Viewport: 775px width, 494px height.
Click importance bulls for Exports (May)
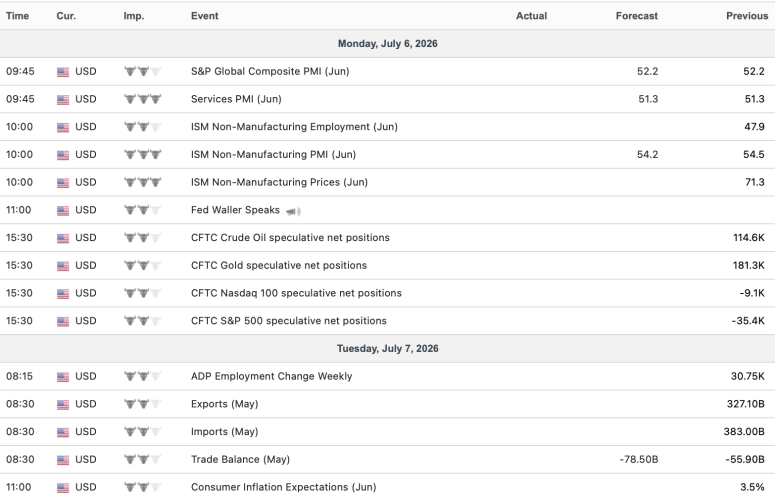tap(142, 404)
